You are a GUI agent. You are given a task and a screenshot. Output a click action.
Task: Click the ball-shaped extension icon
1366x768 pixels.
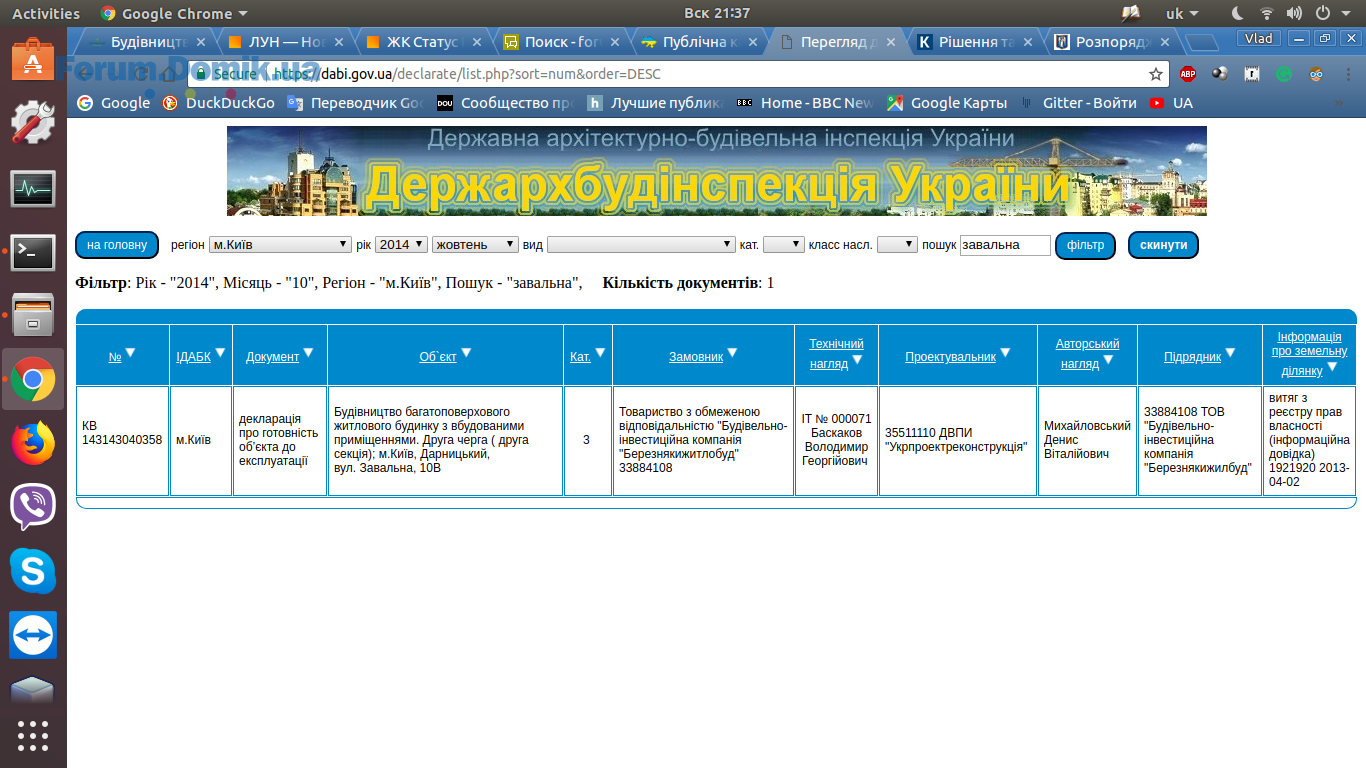(x=1220, y=74)
